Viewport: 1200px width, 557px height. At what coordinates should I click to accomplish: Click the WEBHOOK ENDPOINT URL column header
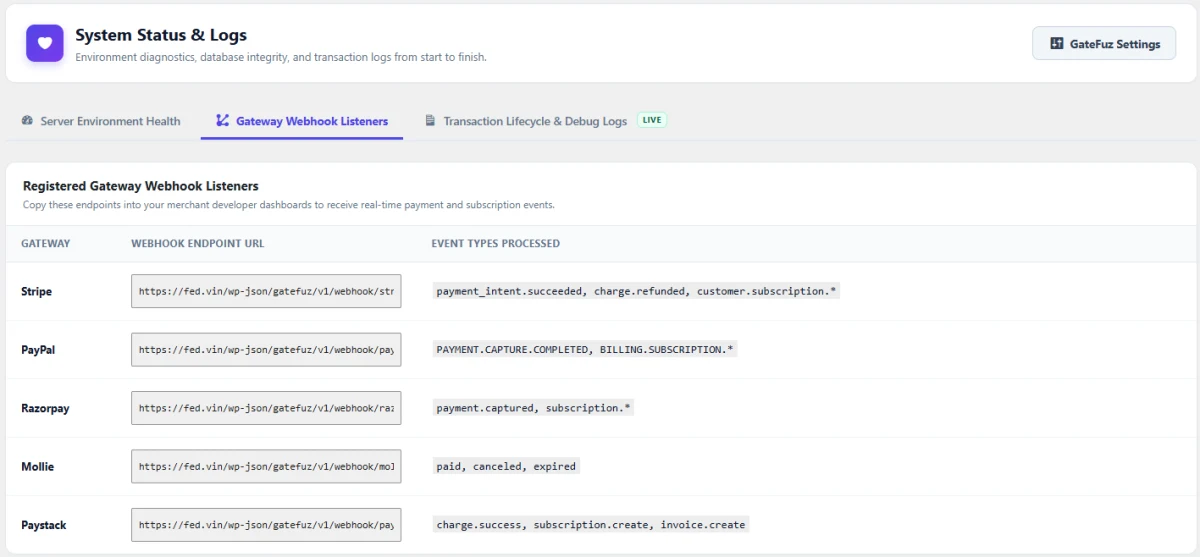198,243
